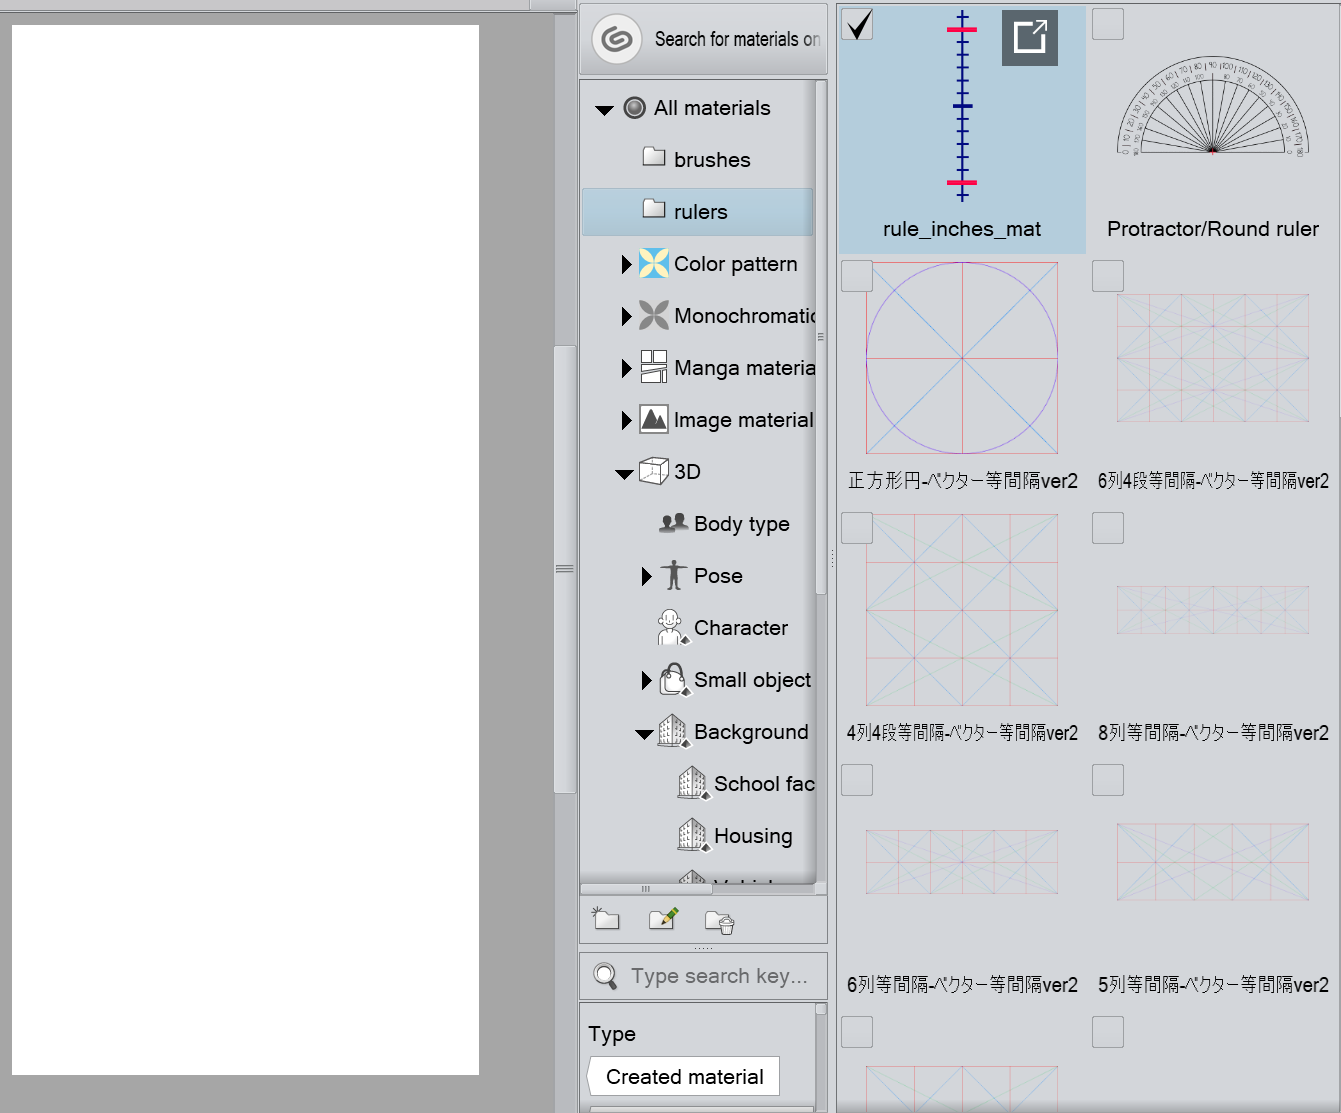Click the 3D cube icon
This screenshot has height=1113, width=1341.
coord(654,471)
